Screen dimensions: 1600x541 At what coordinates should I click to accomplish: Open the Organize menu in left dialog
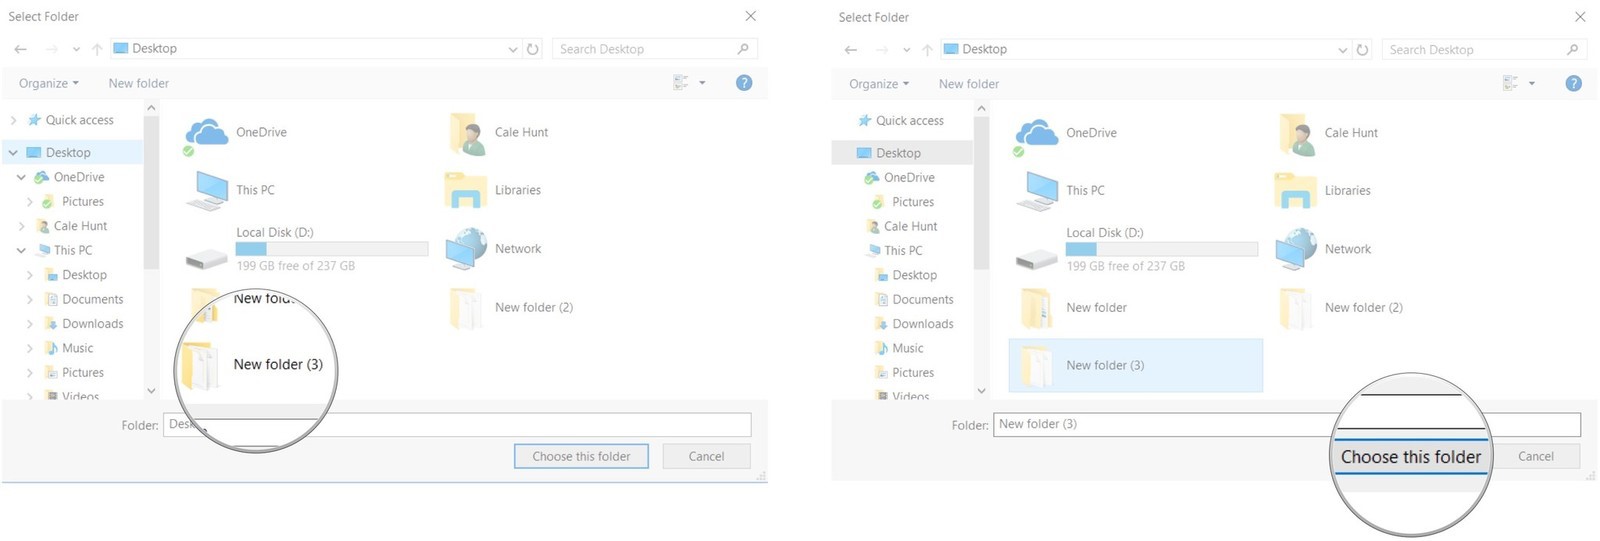(x=48, y=83)
